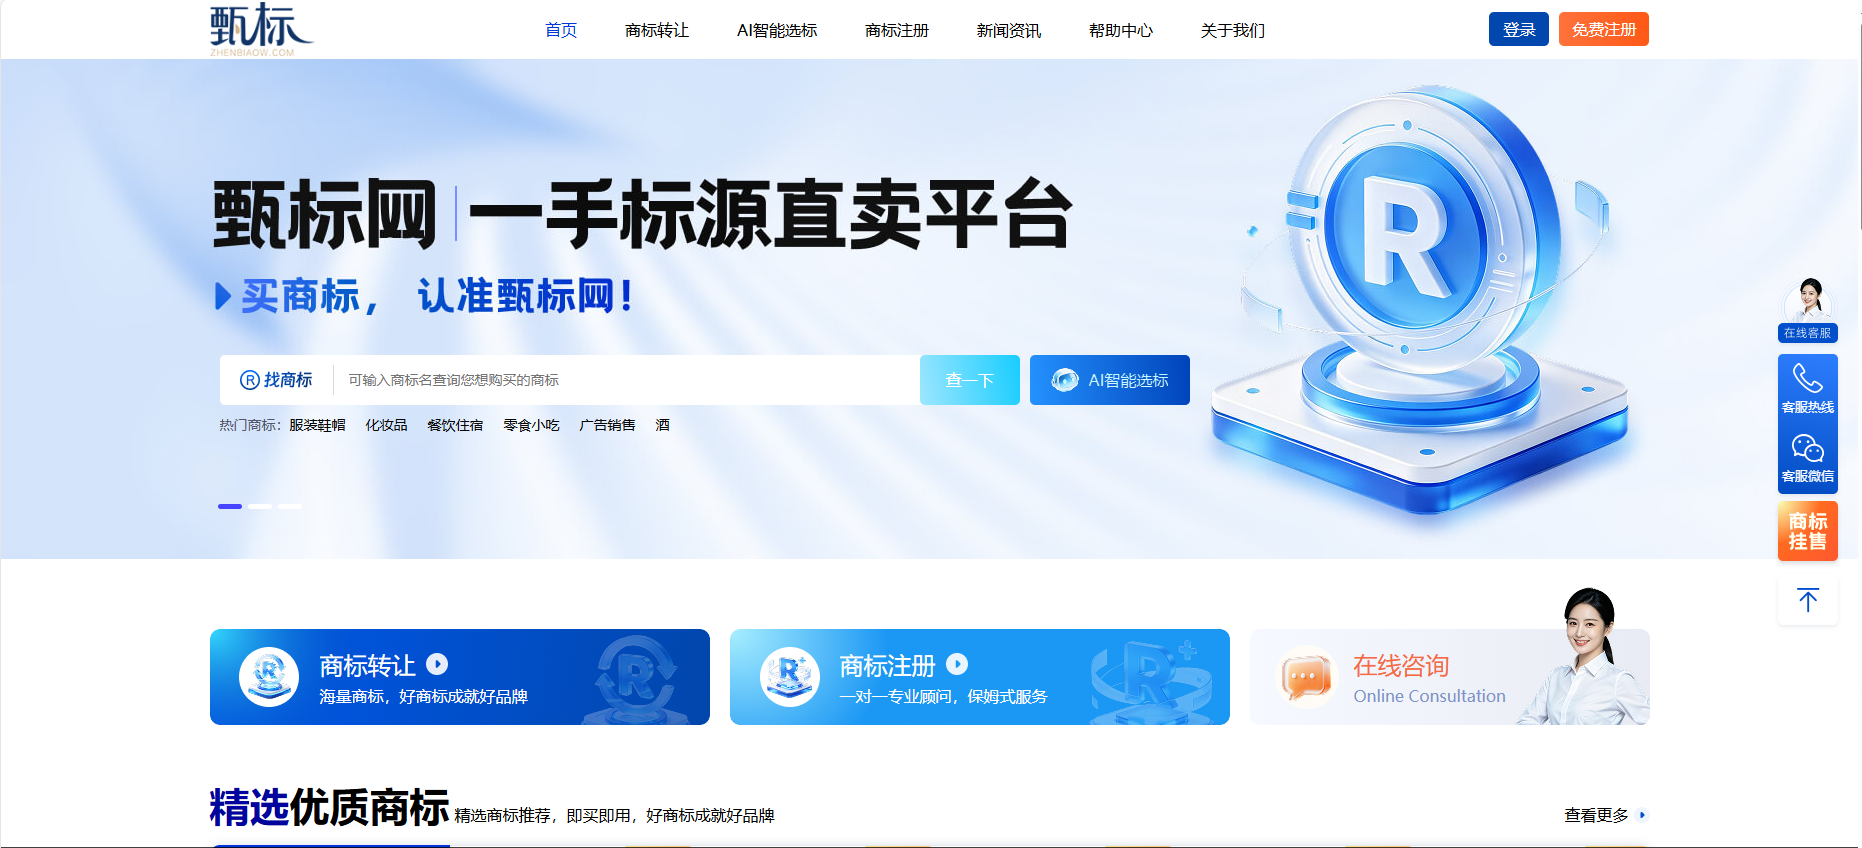Click the R icon beside 找商标
Viewport: 1862px width, 848px height.
250,380
